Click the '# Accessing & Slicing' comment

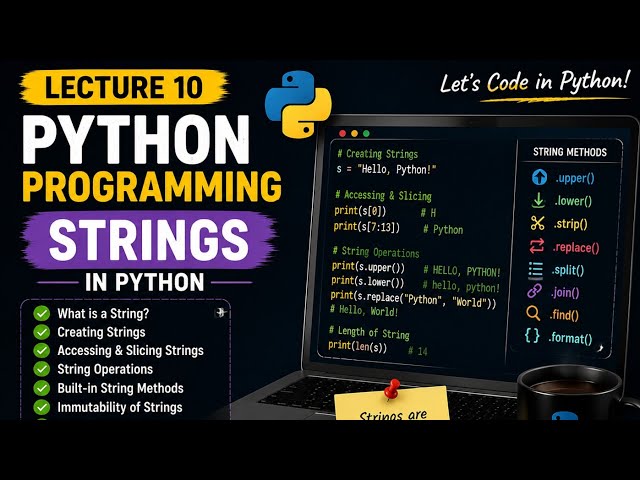pos(383,196)
